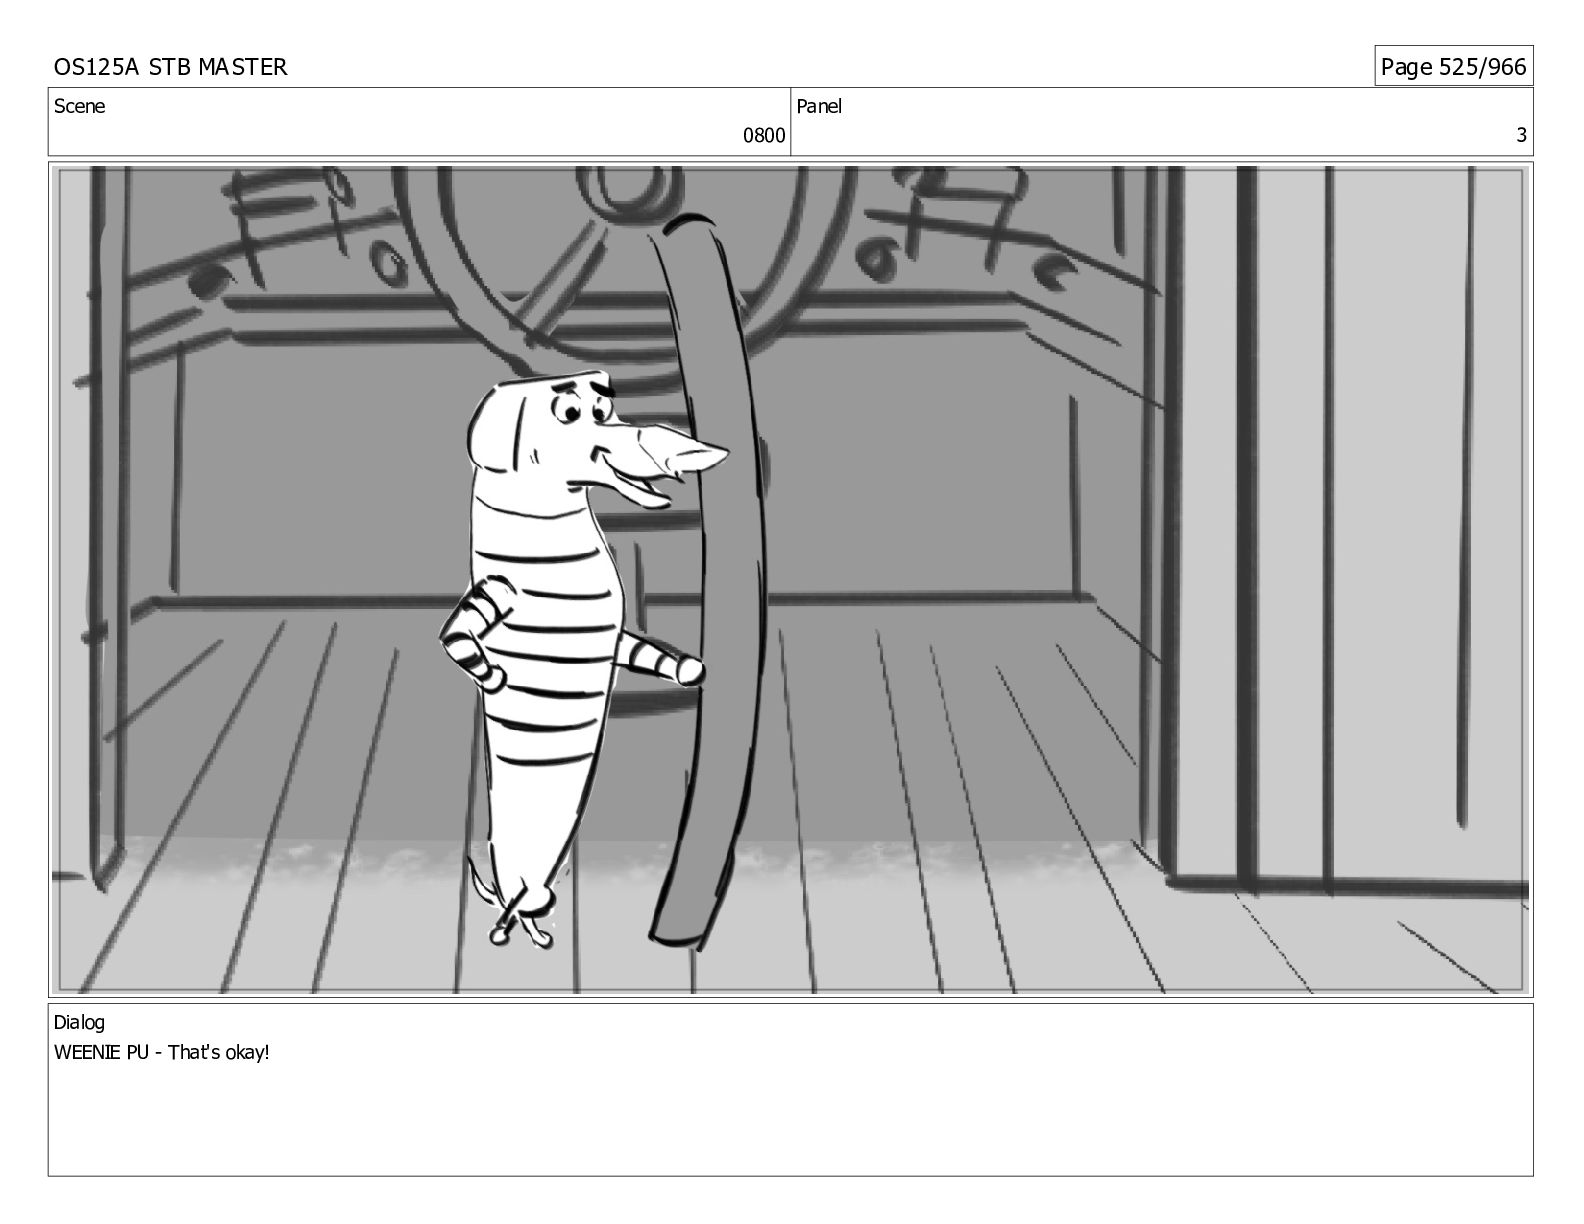Click the 'Dialog' label
Image resolution: width=1584 pixels, height=1224 pixels.
[x=79, y=1022]
